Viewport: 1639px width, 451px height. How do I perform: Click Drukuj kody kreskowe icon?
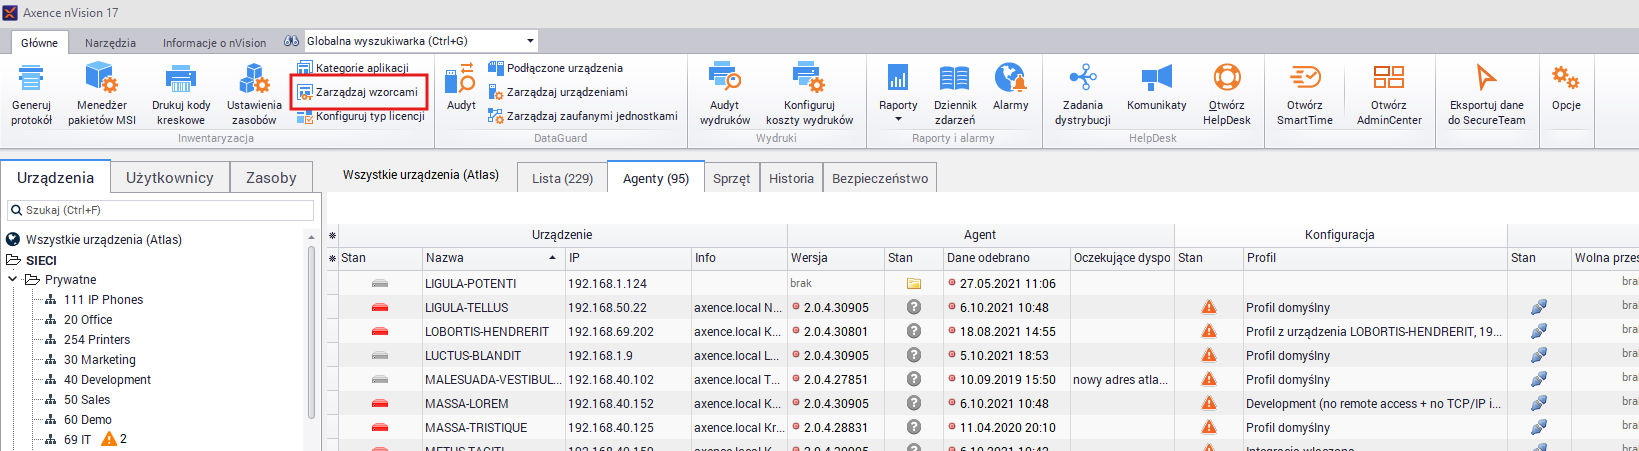click(x=181, y=78)
